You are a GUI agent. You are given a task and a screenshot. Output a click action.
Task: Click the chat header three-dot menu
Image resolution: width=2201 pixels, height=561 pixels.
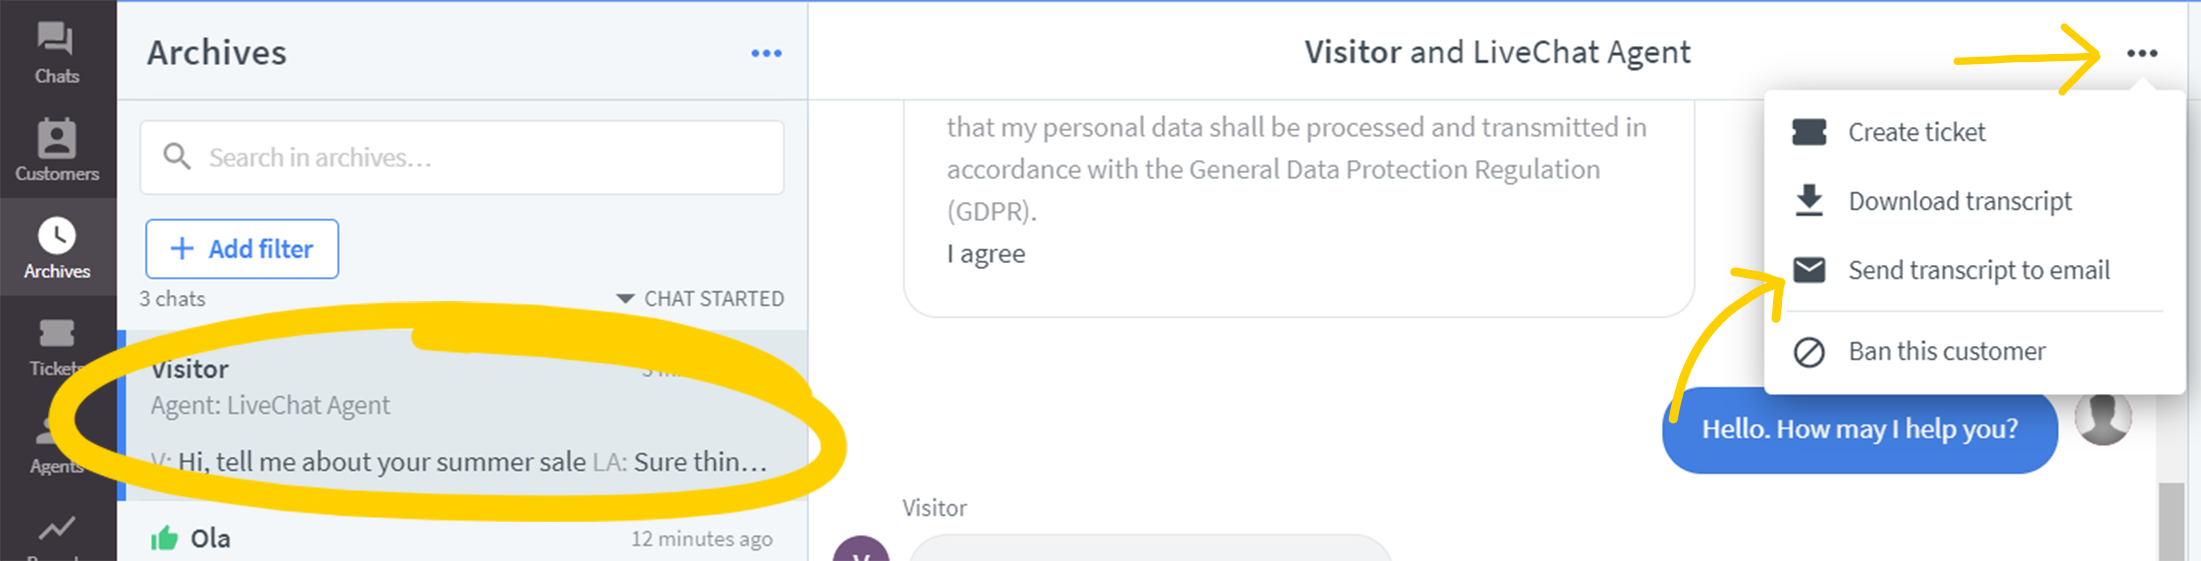pos(2142,53)
